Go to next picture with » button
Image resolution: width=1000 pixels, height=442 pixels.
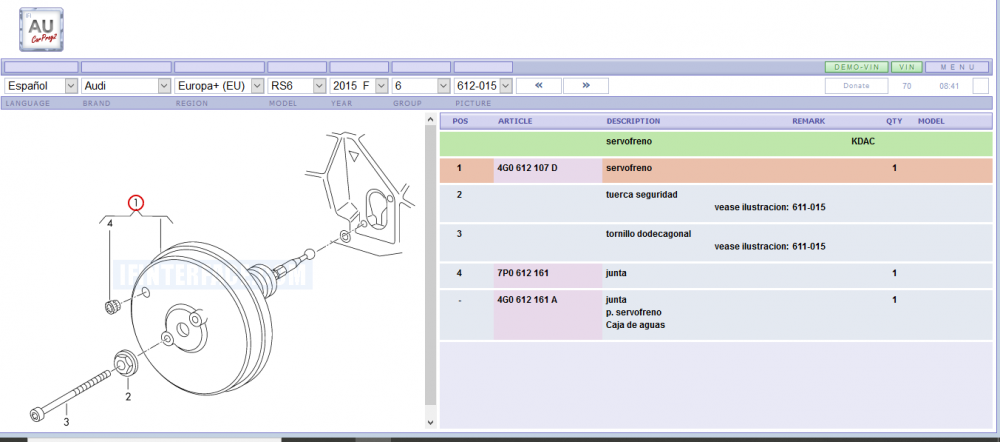click(585, 85)
